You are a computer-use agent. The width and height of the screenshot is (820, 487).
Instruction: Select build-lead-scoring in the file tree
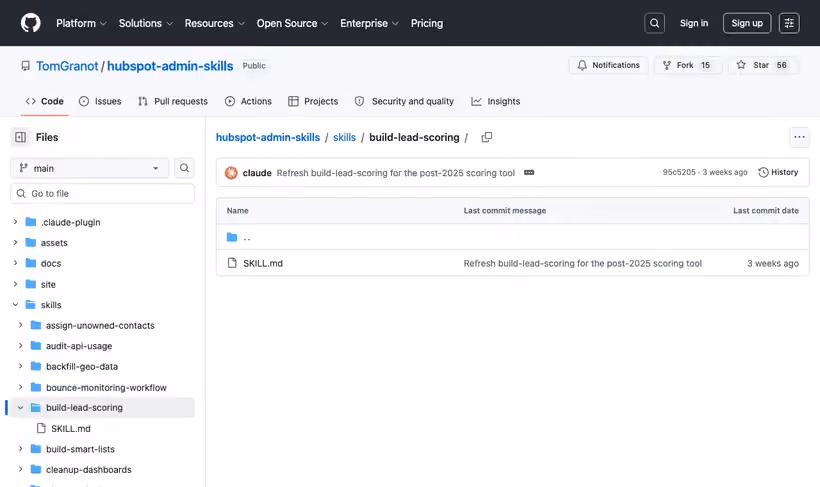point(84,407)
